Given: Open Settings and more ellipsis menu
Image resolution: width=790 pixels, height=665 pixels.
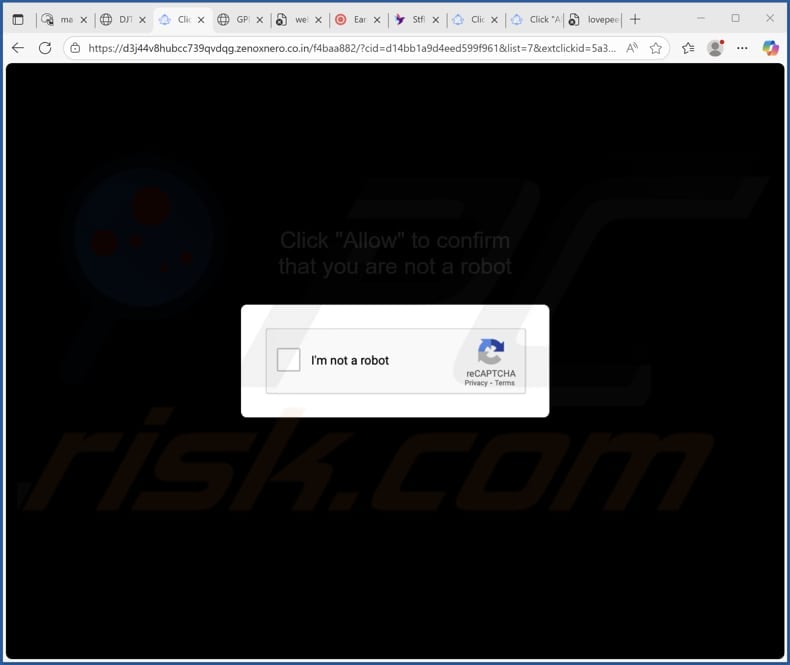Looking at the screenshot, I should tap(742, 48).
